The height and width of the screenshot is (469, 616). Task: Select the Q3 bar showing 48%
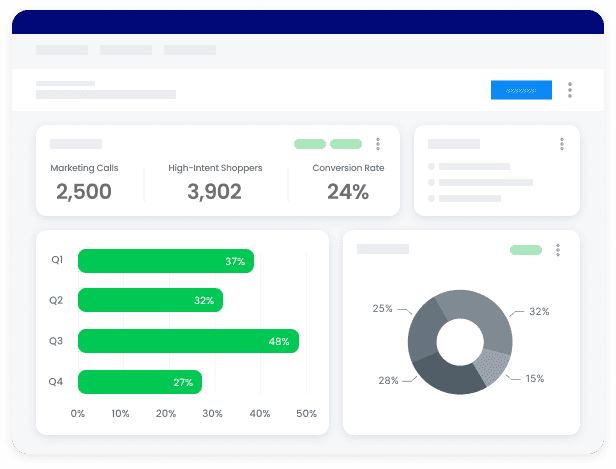[188, 341]
